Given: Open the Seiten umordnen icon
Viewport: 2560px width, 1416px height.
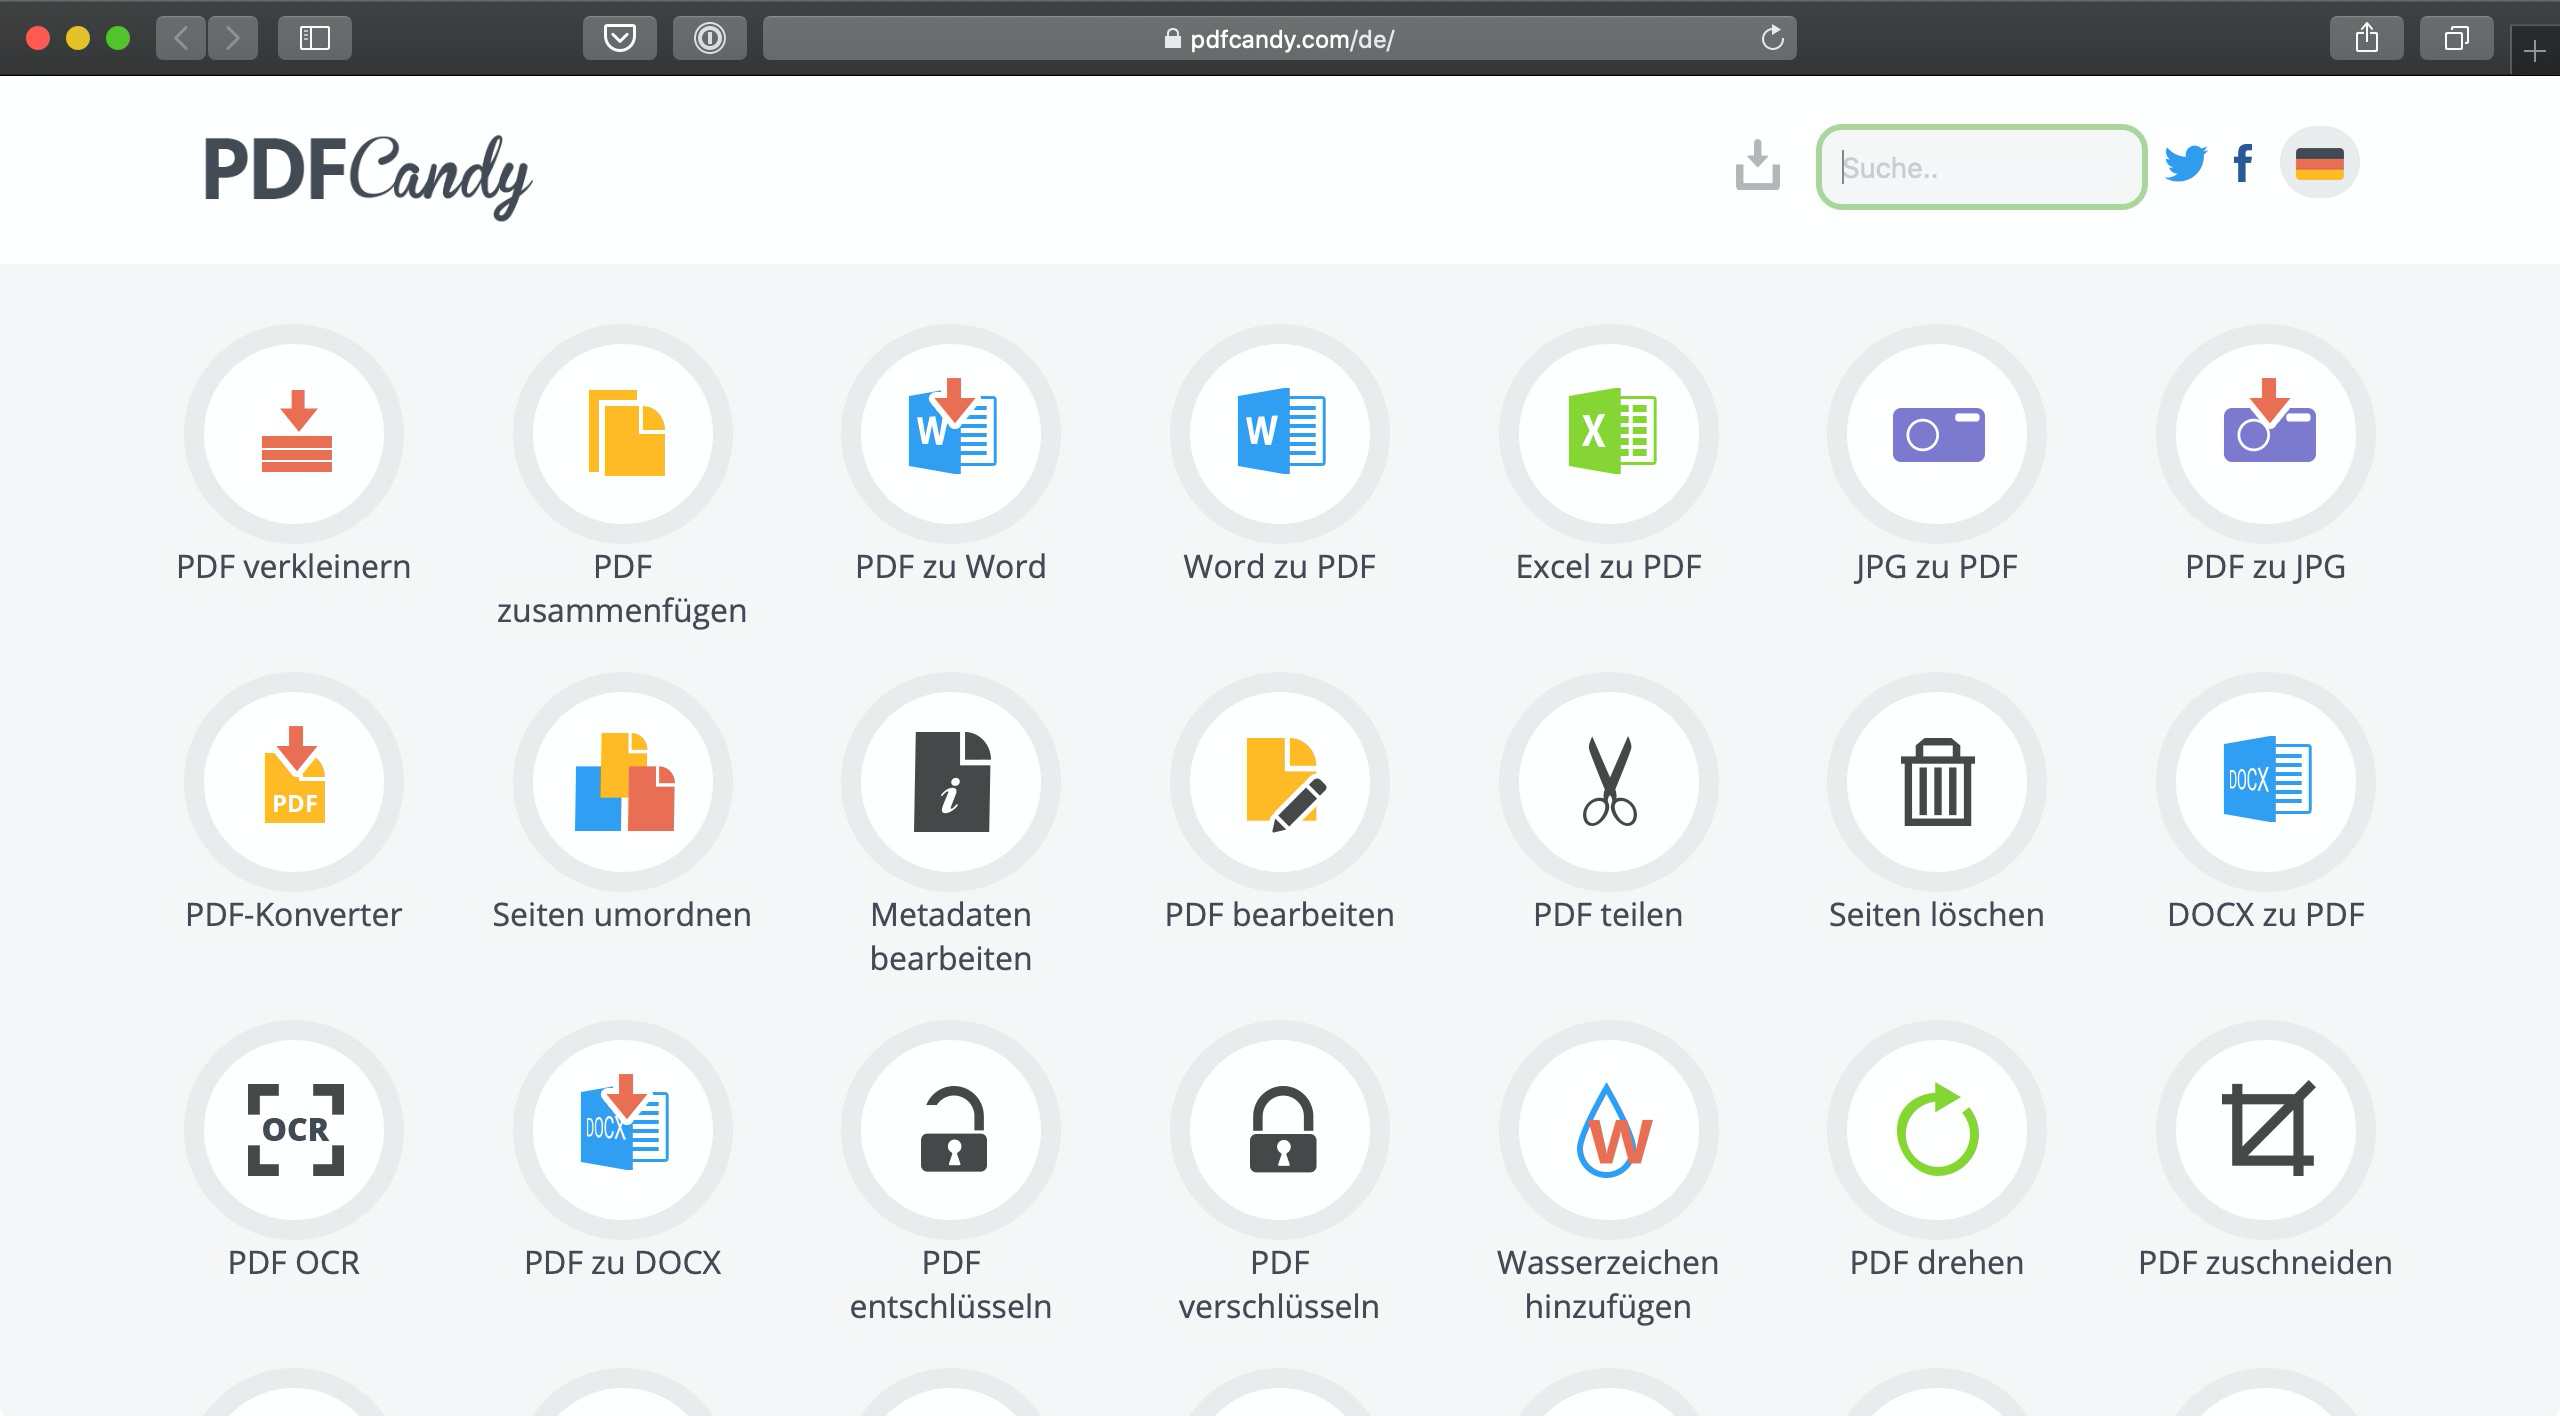Looking at the screenshot, I should (623, 782).
